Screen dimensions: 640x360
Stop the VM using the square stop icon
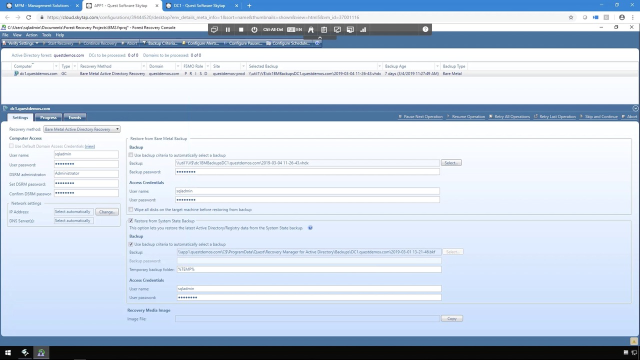point(241,29)
